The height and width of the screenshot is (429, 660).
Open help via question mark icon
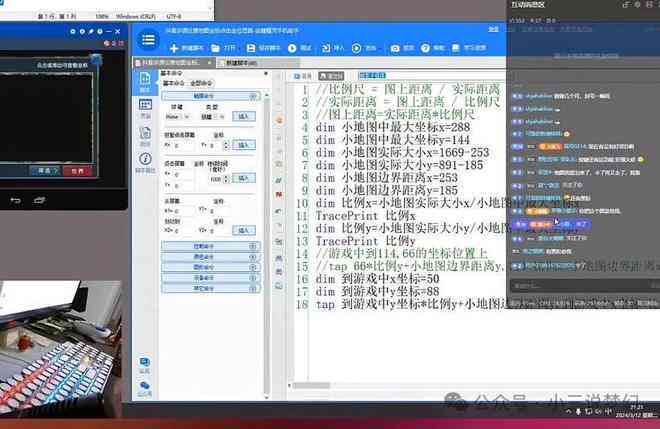426,48
